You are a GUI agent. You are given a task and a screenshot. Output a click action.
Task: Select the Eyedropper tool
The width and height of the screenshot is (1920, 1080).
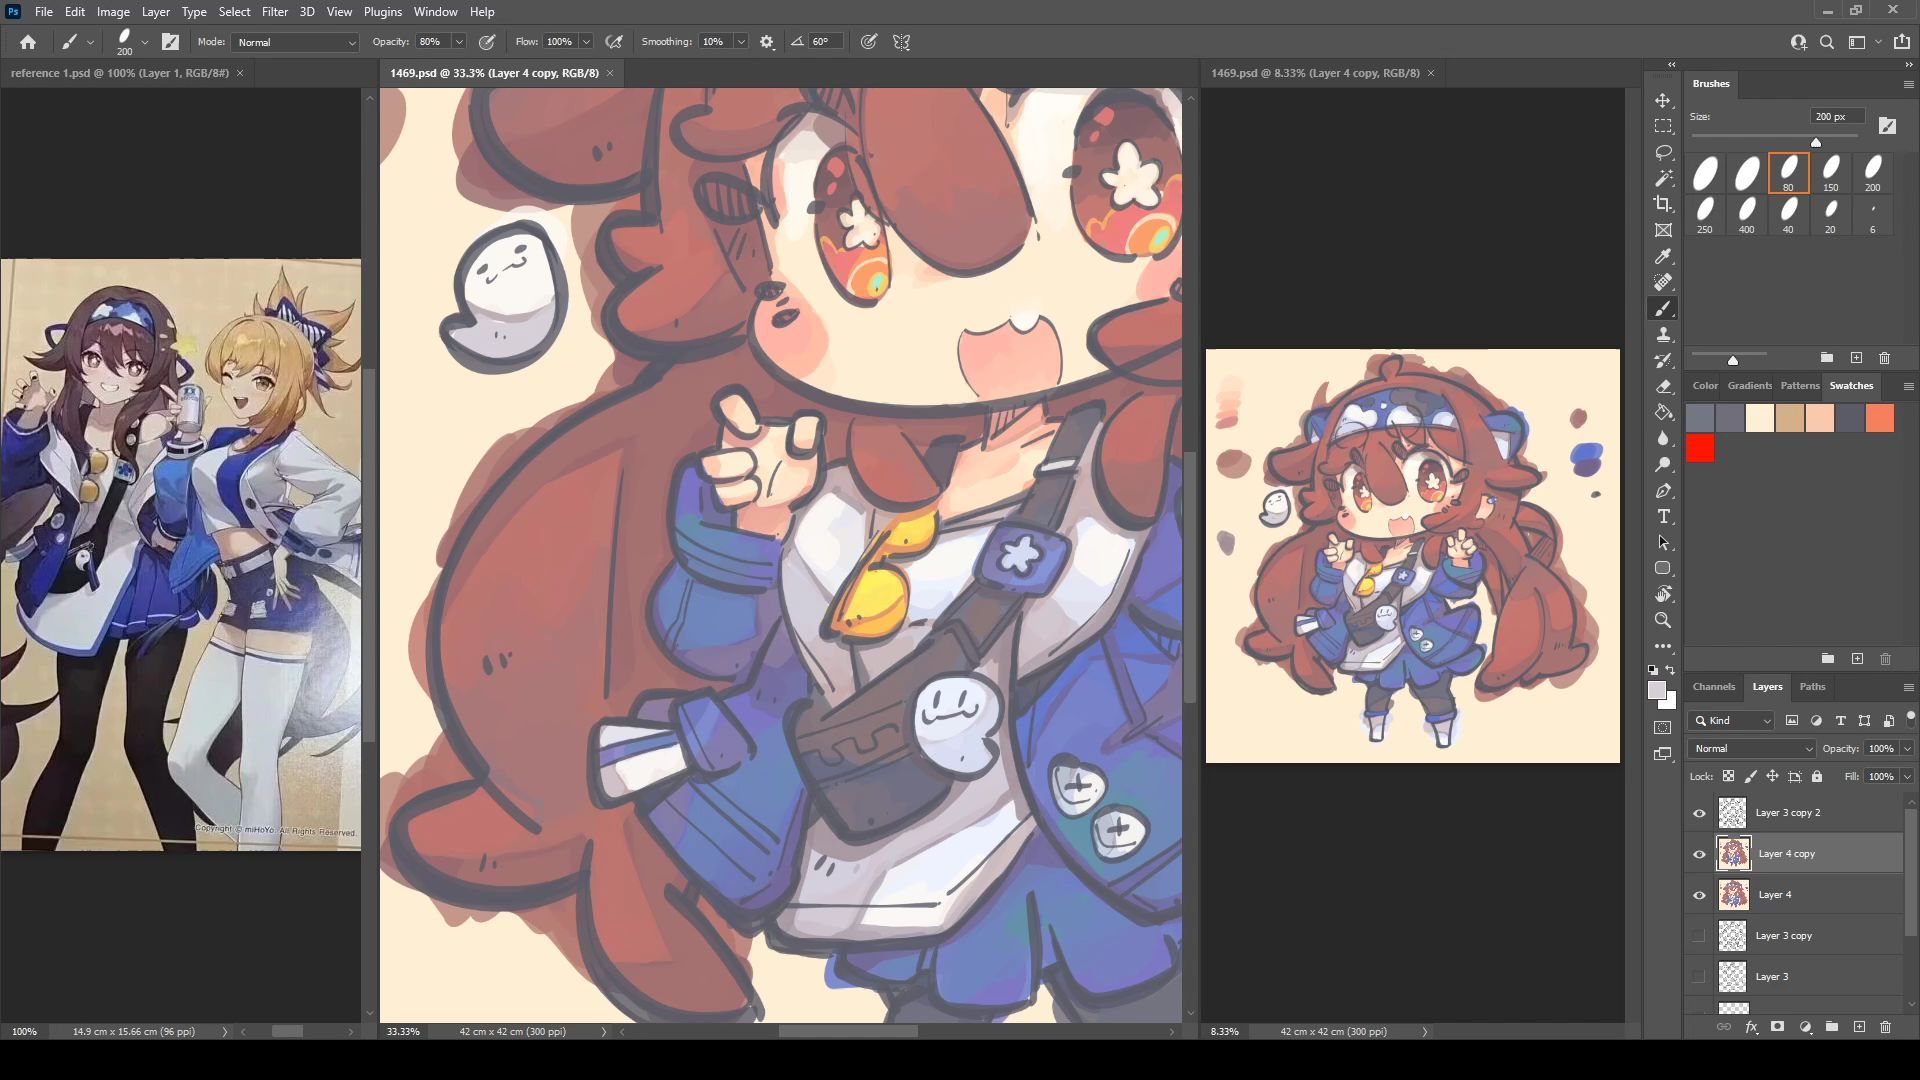(1663, 257)
